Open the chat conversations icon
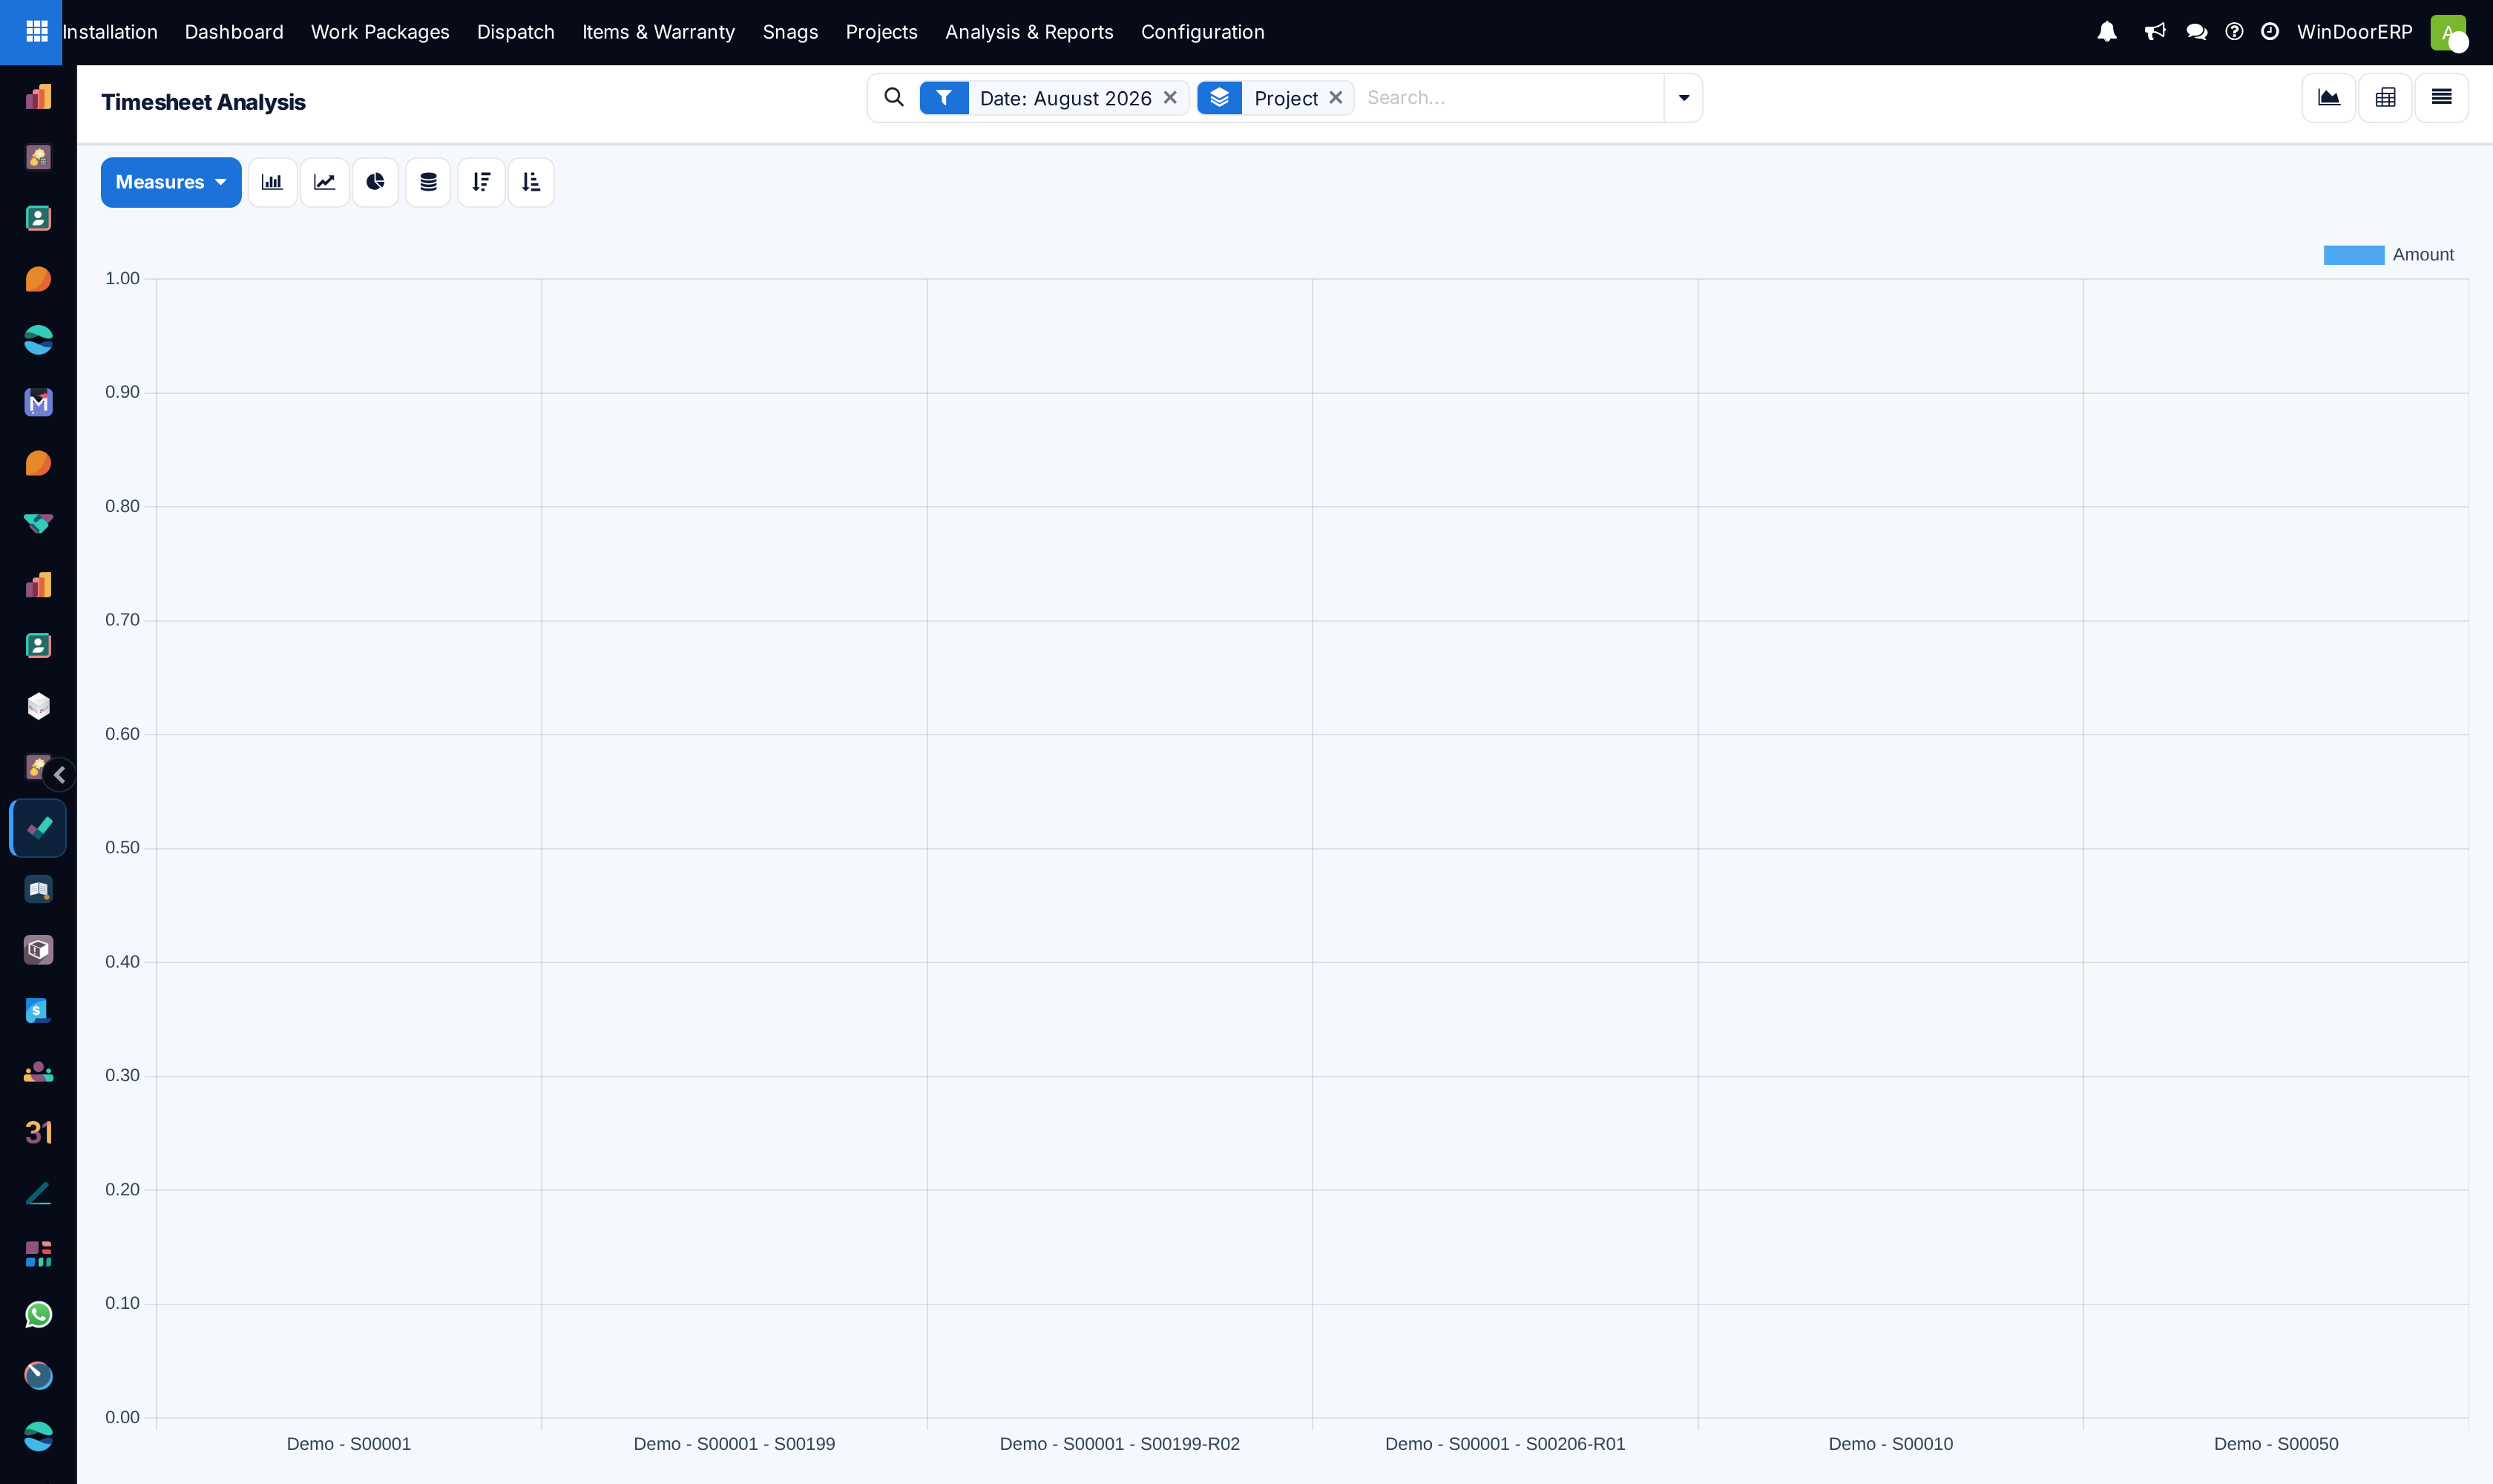This screenshot has width=2493, height=1484. [x=2197, y=32]
